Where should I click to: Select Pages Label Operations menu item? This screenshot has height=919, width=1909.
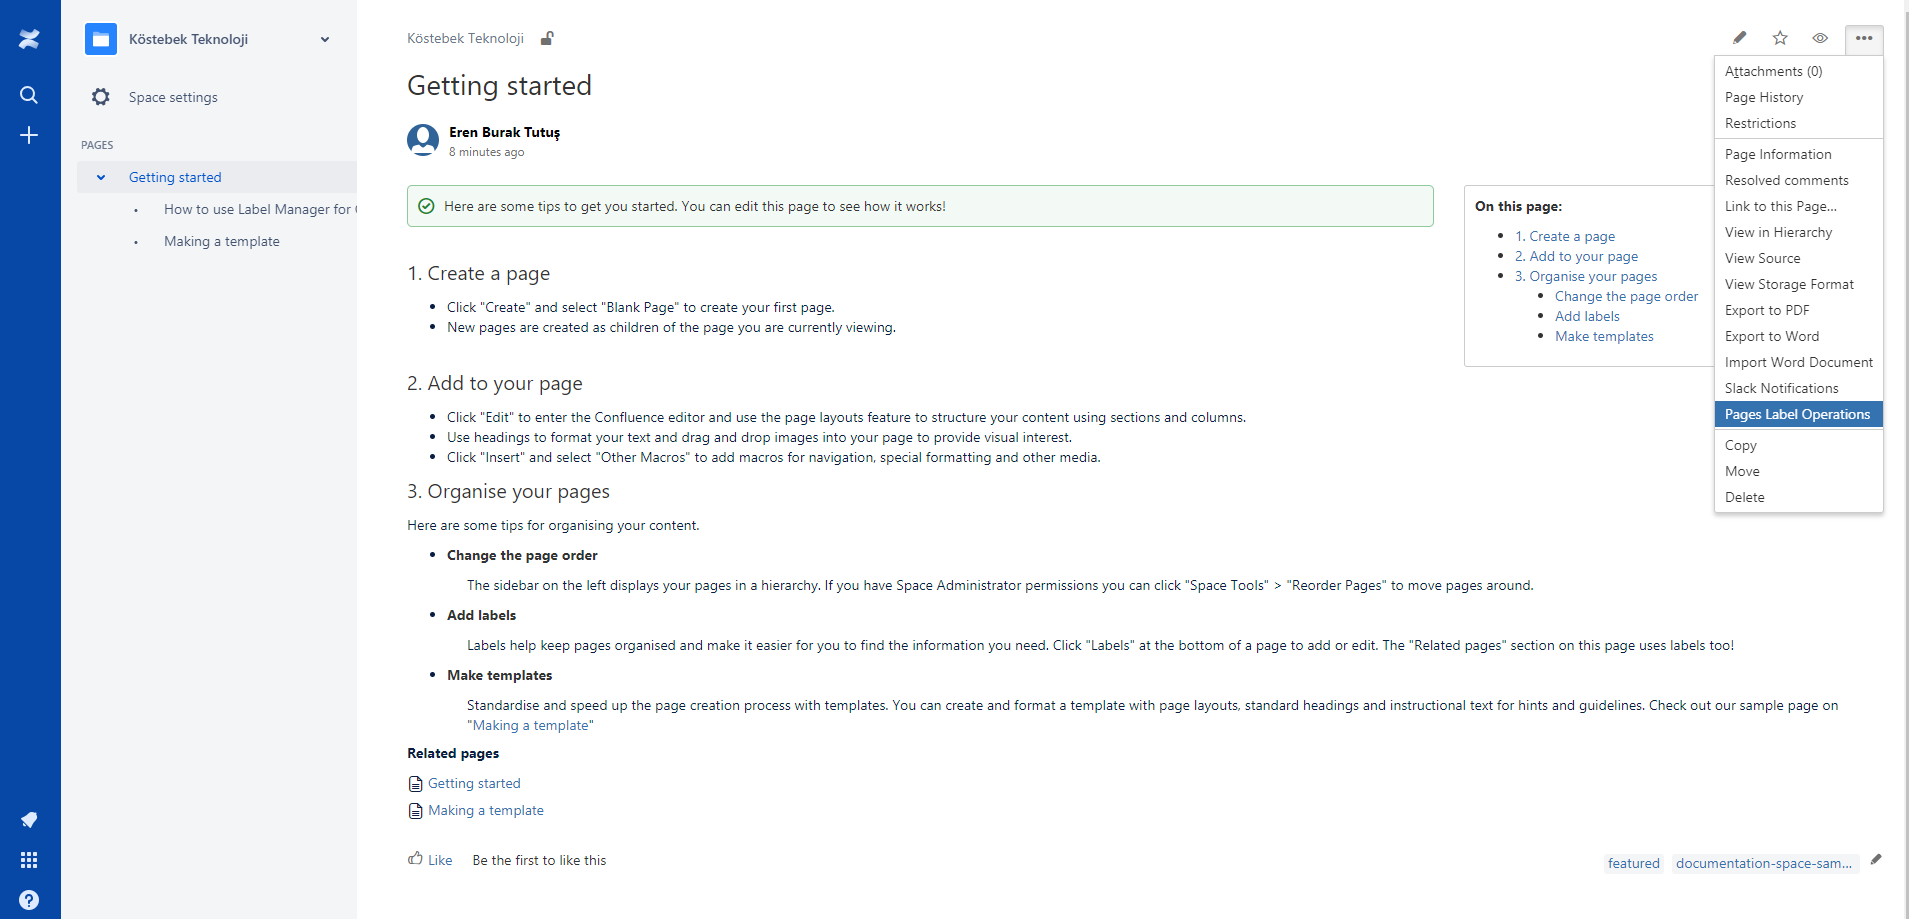coord(1797,414)
